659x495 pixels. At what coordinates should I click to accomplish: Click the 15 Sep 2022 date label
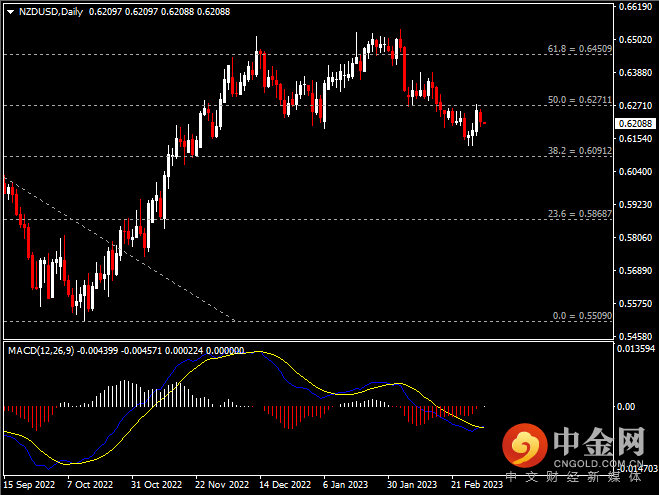(x=29, y=485)
